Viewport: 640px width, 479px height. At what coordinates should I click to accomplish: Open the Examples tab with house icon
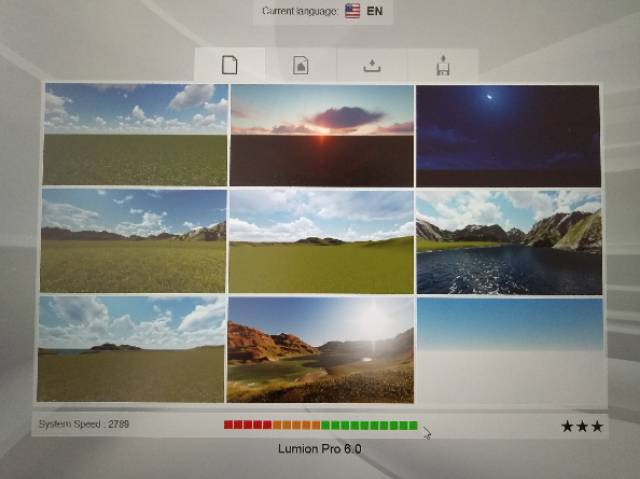click(301, 65)
